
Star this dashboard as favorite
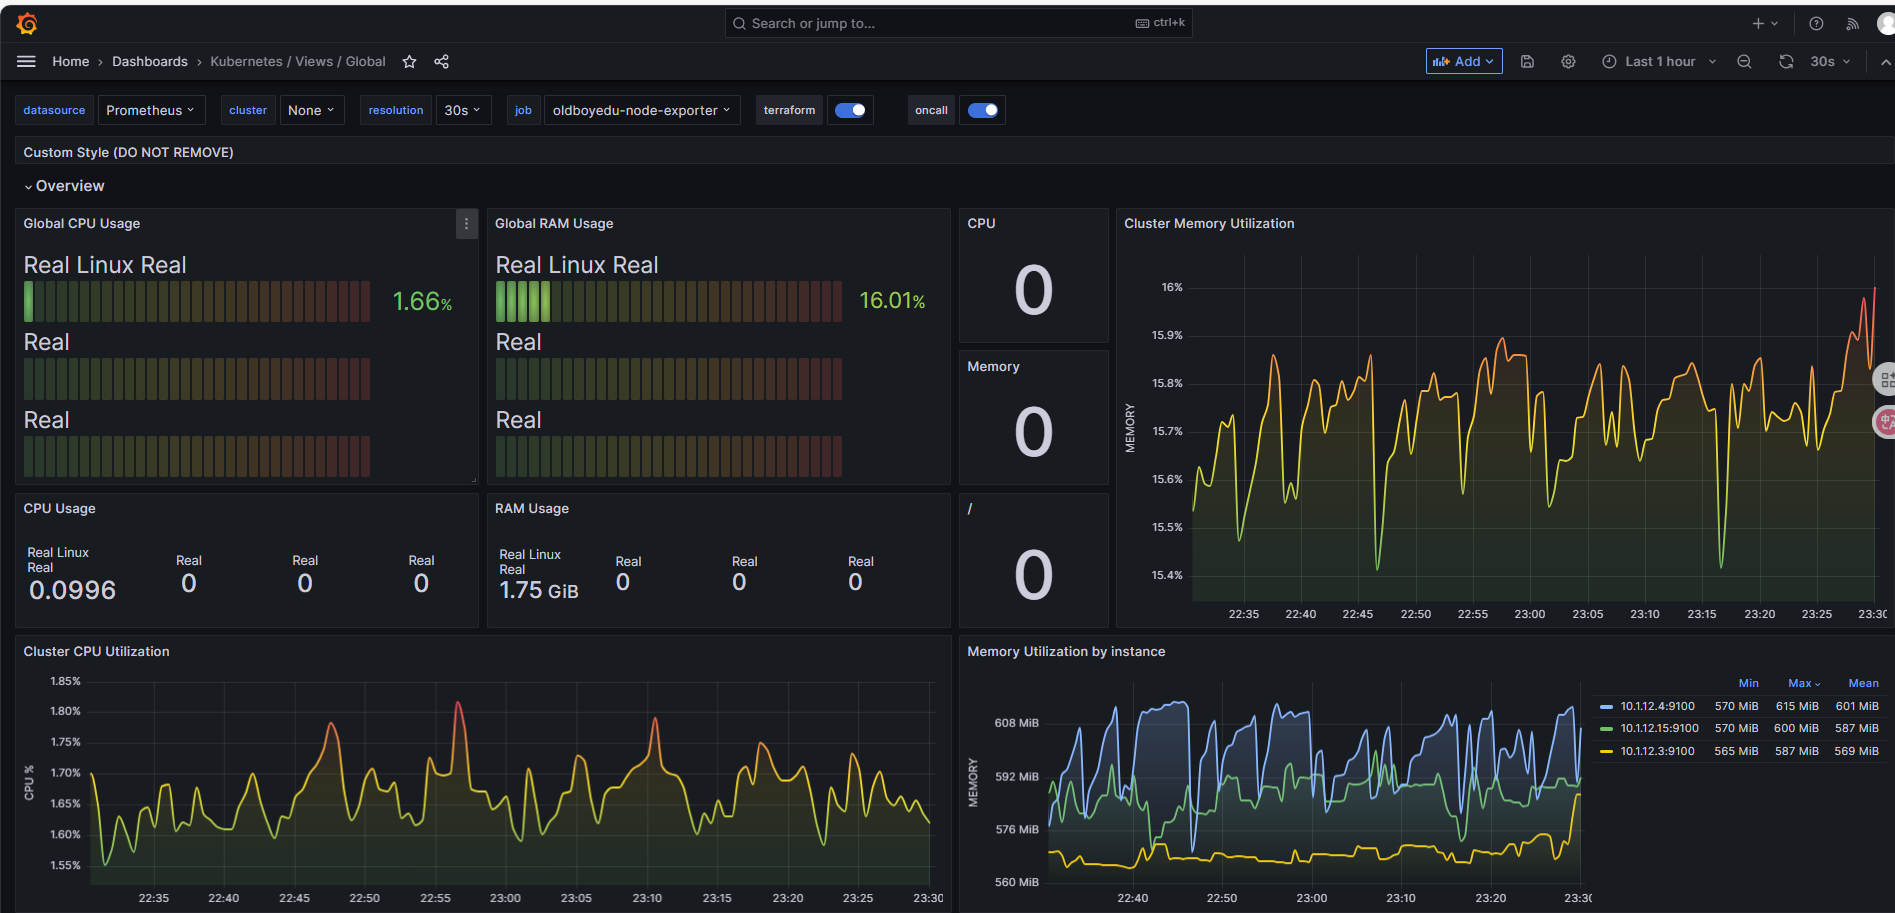point(409,62)
